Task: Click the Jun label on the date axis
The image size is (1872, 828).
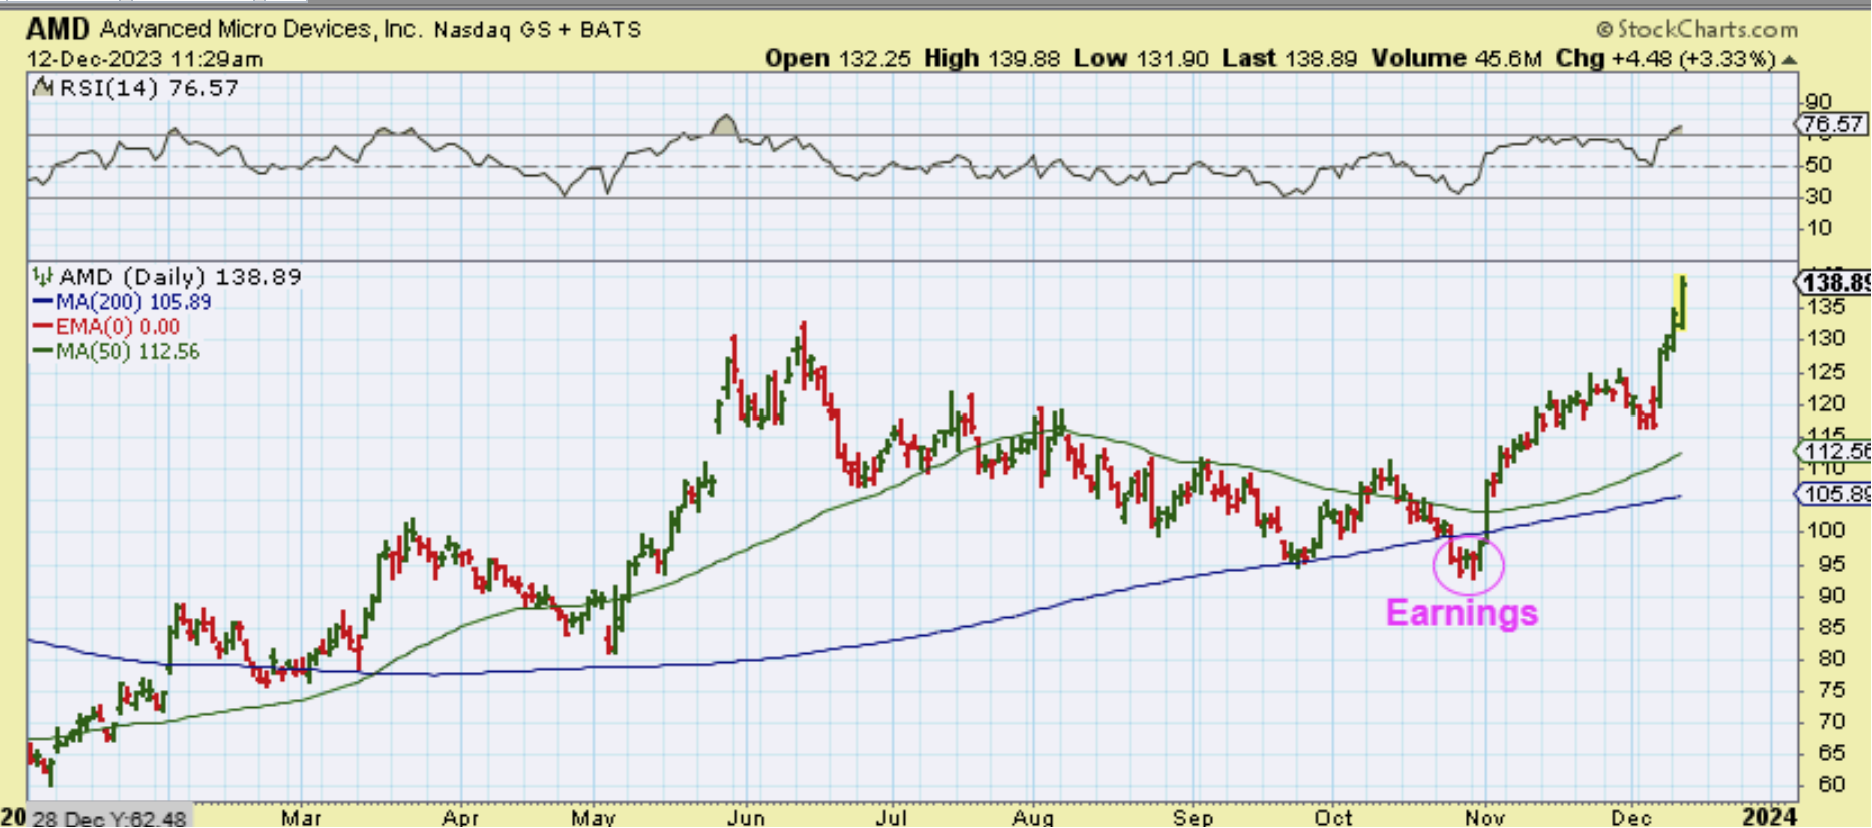Action: point(746,818)
